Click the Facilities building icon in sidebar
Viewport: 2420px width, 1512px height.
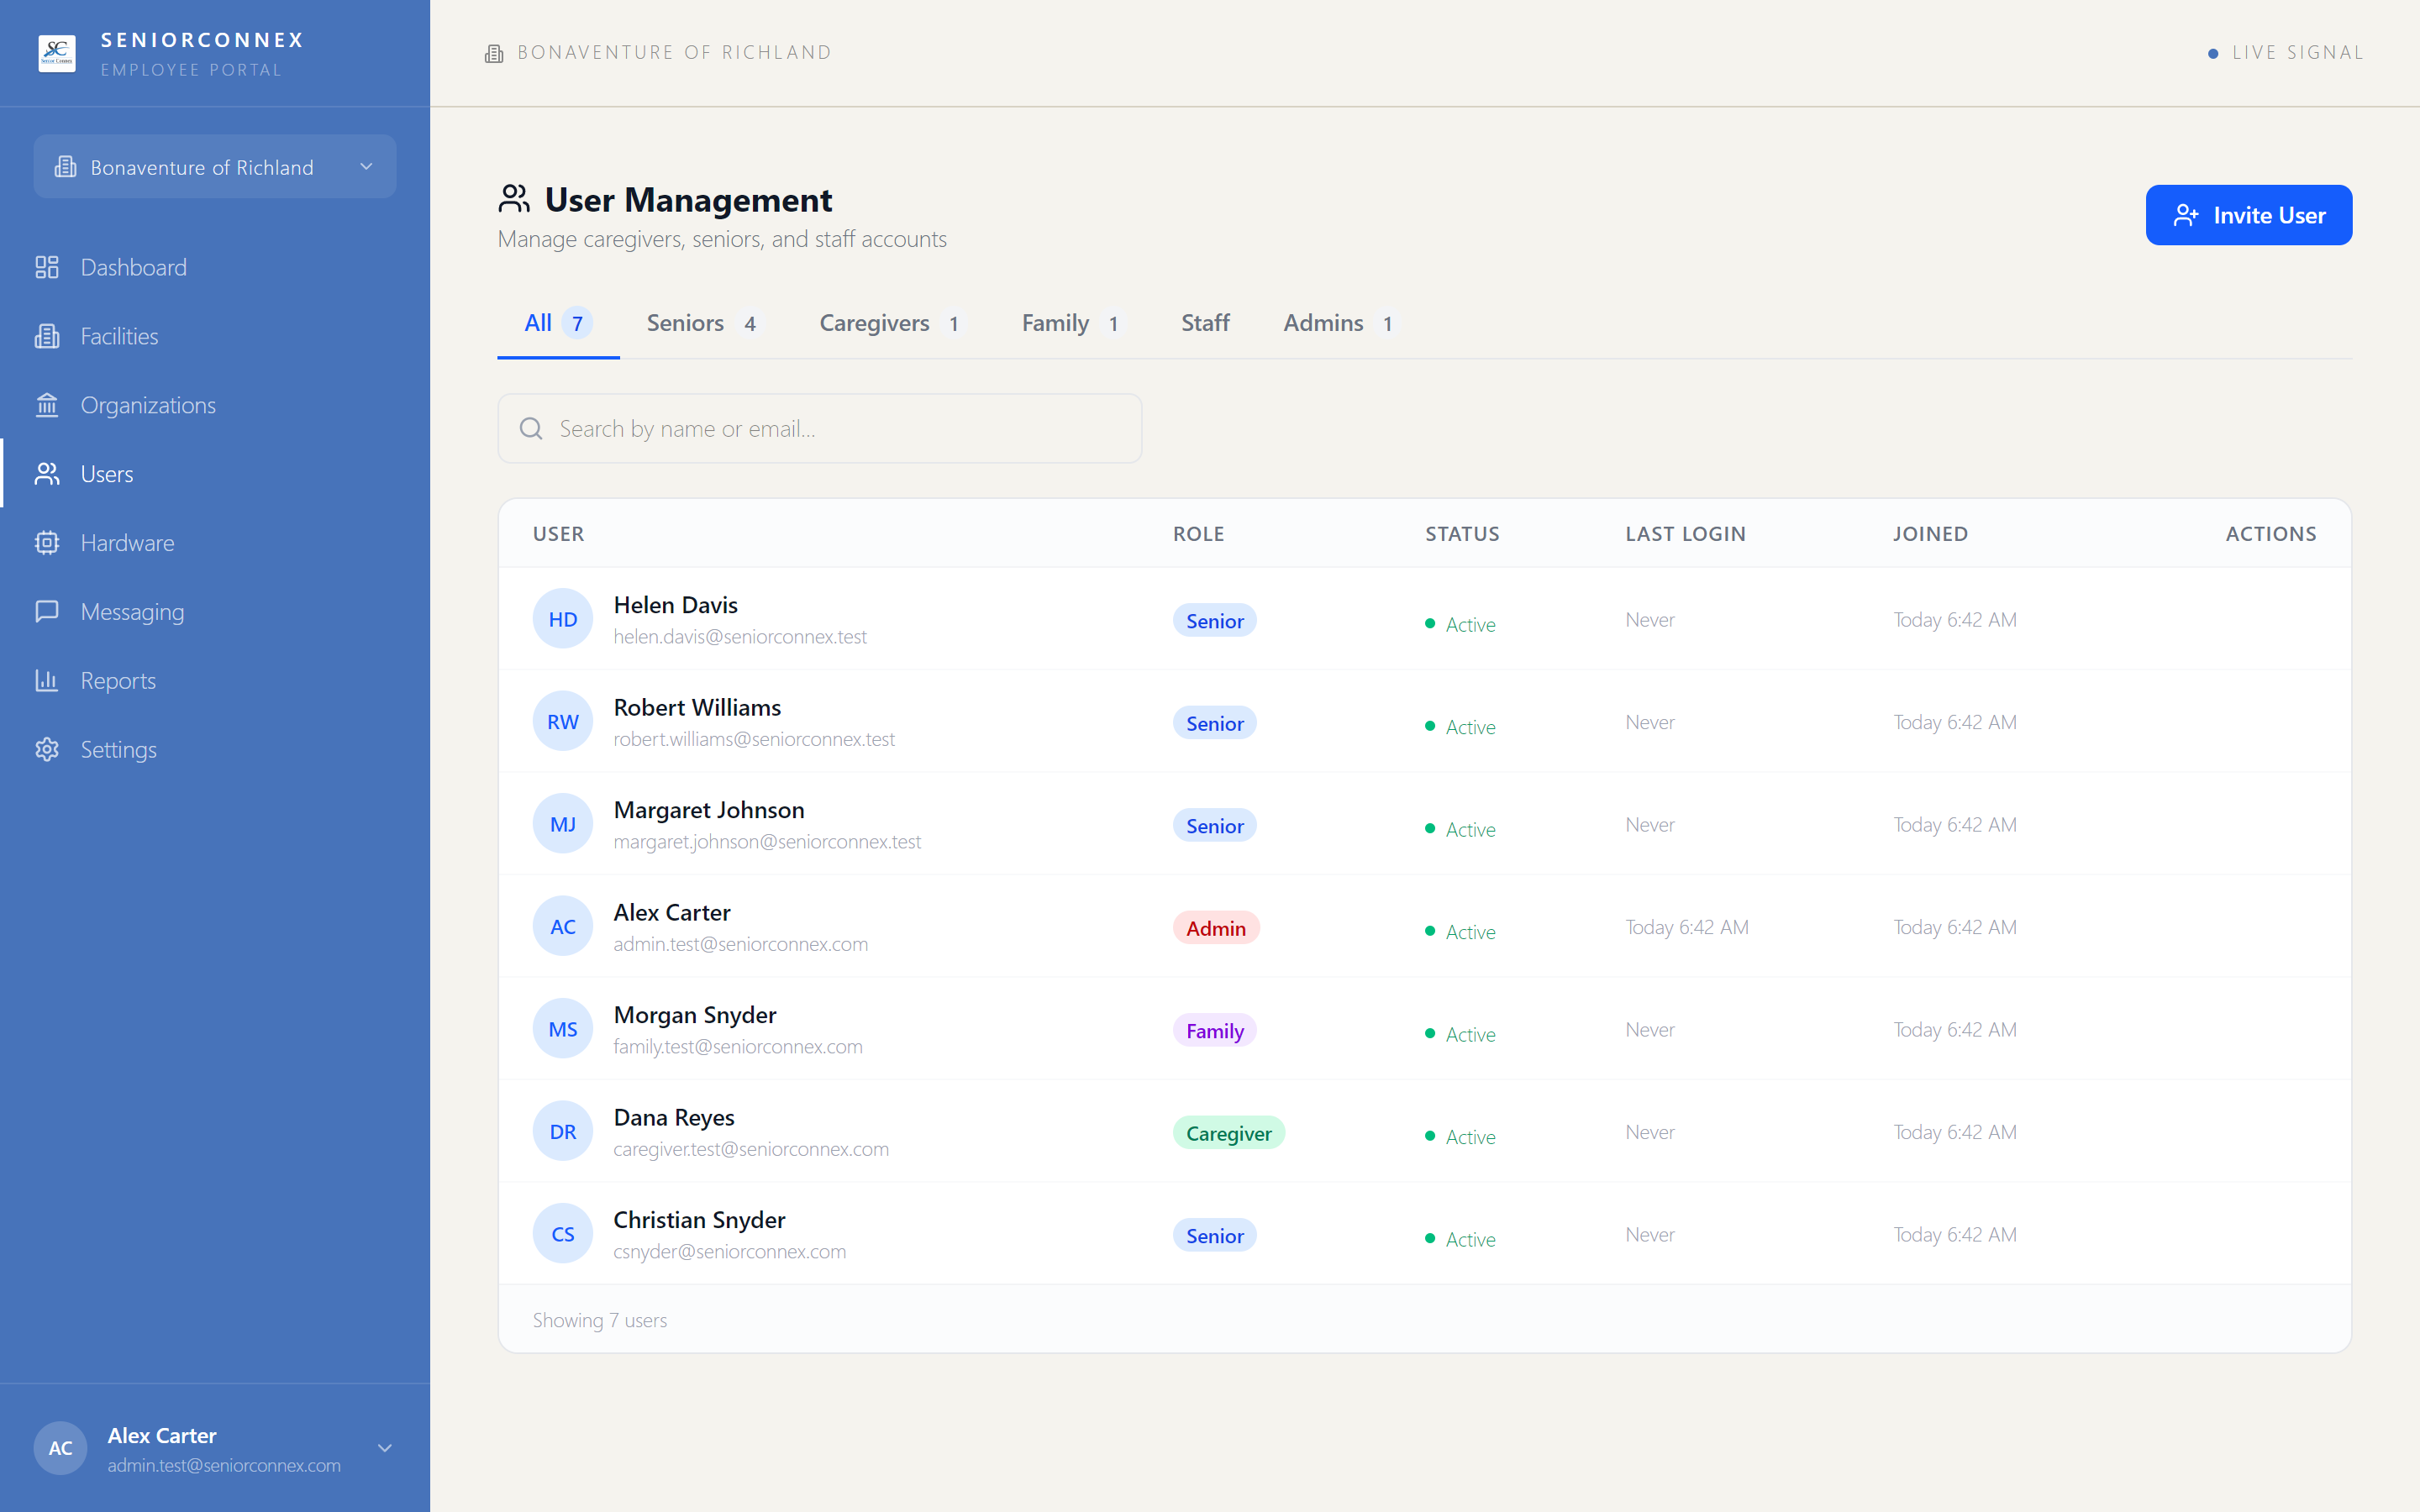click(47, 336)
